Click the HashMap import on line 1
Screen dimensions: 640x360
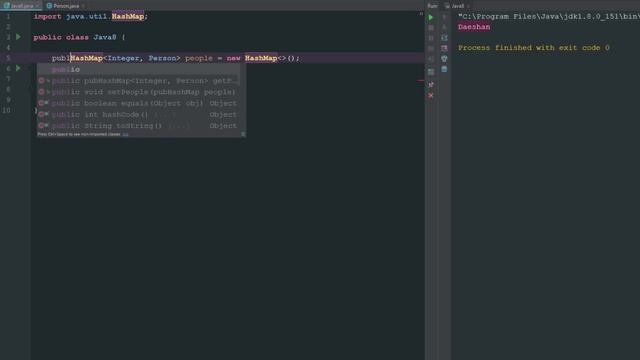(128, 17)
